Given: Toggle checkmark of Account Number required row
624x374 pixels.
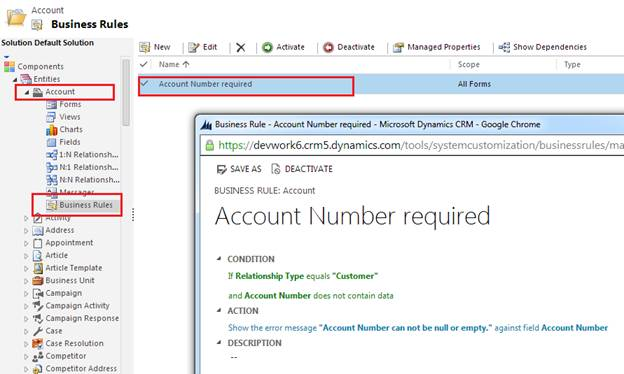Looking at the screenshot, I should click(144, 84).
